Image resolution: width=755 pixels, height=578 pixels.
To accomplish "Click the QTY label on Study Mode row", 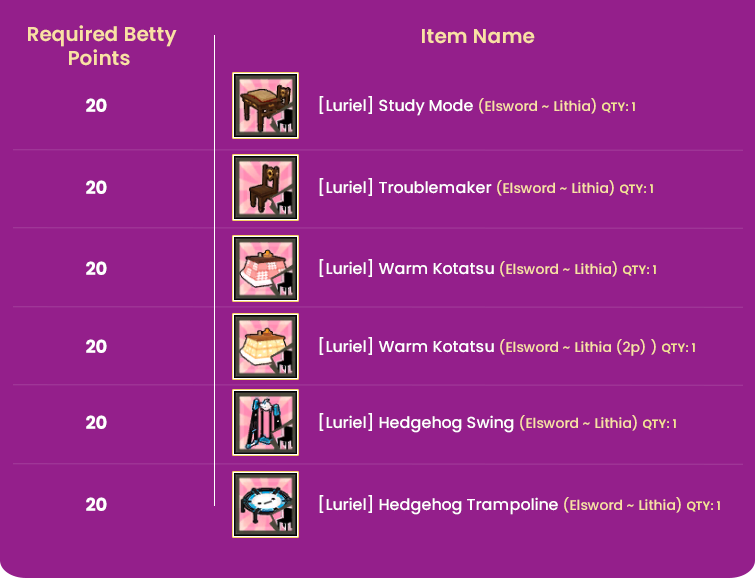I will (619, 106).
